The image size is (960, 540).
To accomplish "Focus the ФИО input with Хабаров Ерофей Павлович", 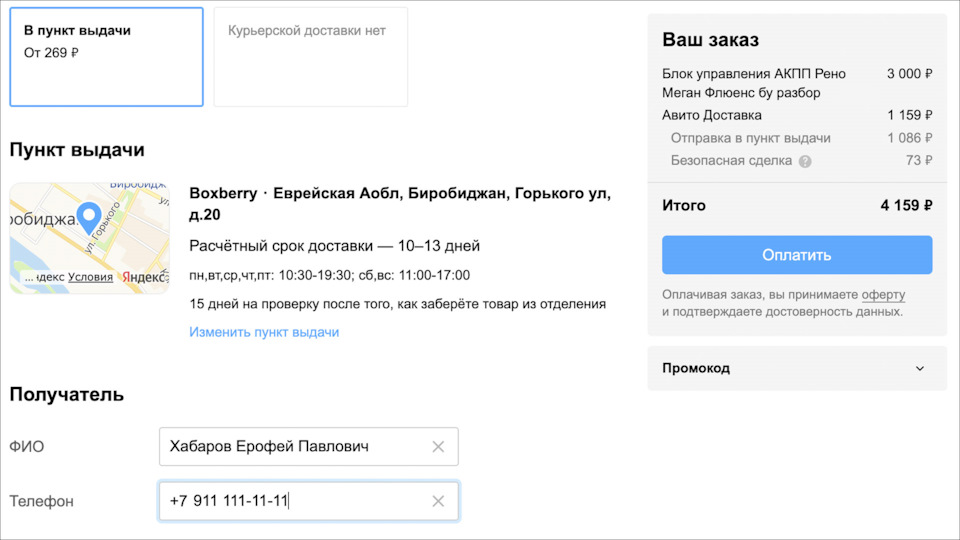I will point(290,447).
